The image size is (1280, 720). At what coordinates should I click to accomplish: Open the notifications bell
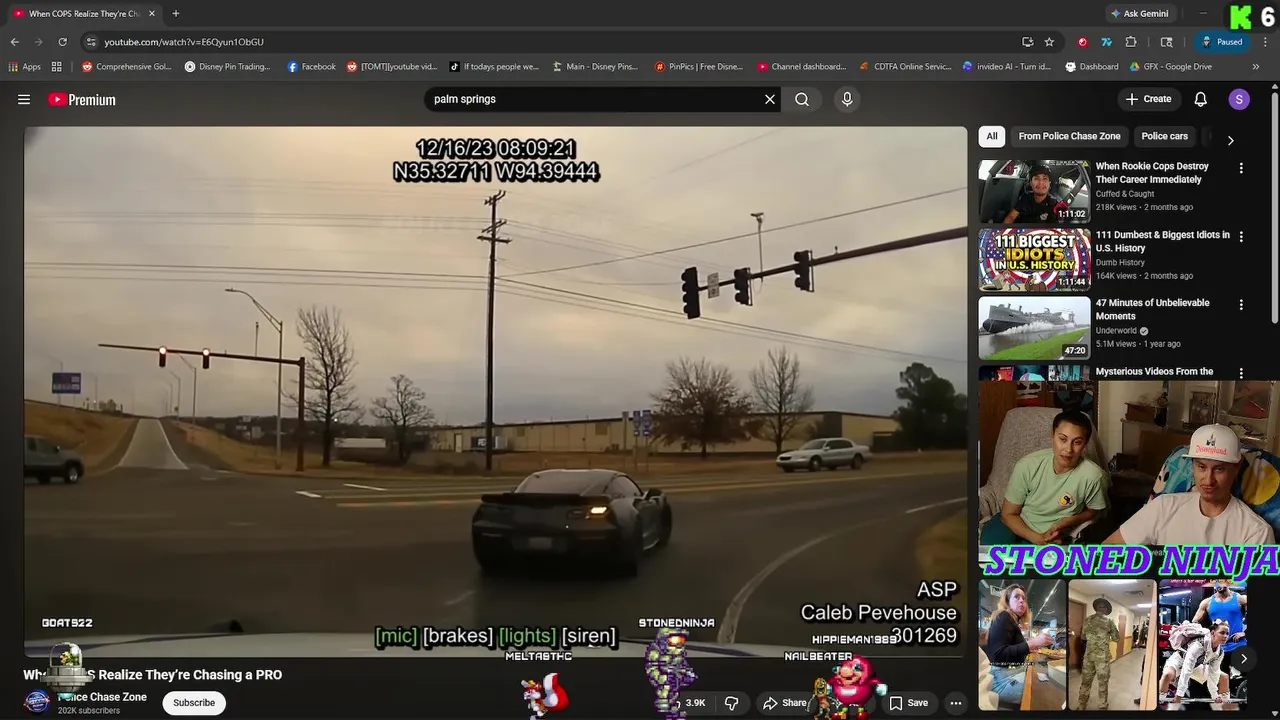[x=1201, y=99]
